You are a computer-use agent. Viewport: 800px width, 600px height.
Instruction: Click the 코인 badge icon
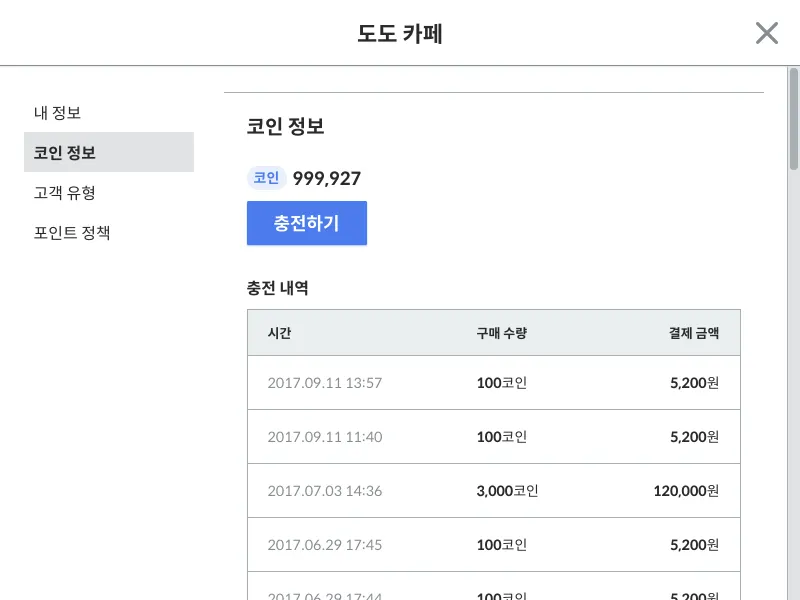click(266, 178)
